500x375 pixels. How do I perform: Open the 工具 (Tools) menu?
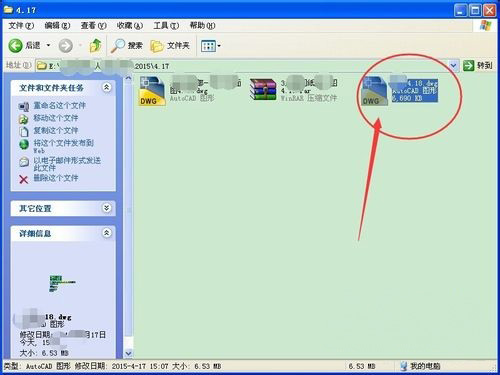(166, 26)
